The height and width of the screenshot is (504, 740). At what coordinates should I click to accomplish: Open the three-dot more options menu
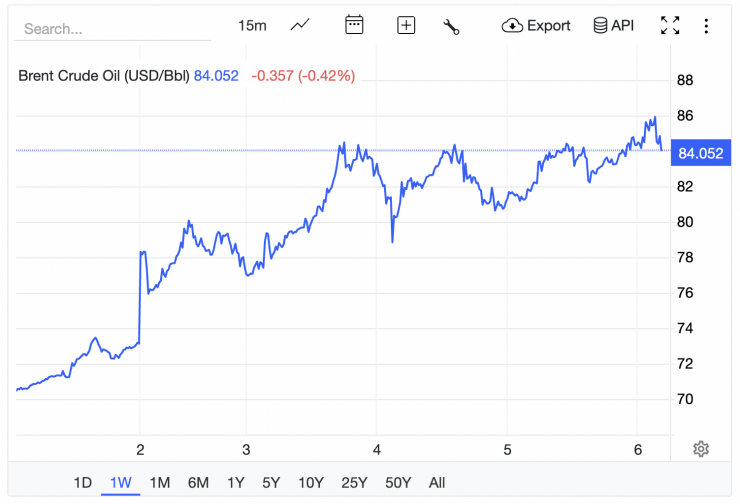[707, 26]
